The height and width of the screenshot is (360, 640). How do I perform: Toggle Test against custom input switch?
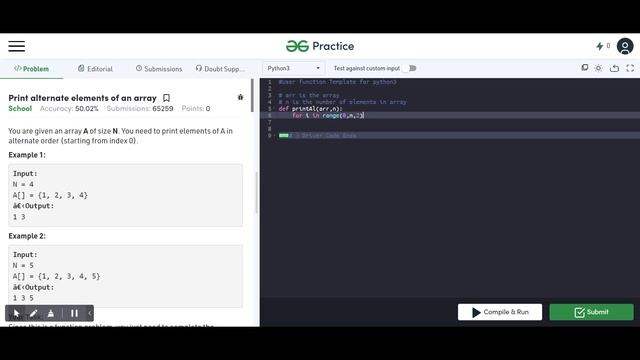[x=409, y=68]
